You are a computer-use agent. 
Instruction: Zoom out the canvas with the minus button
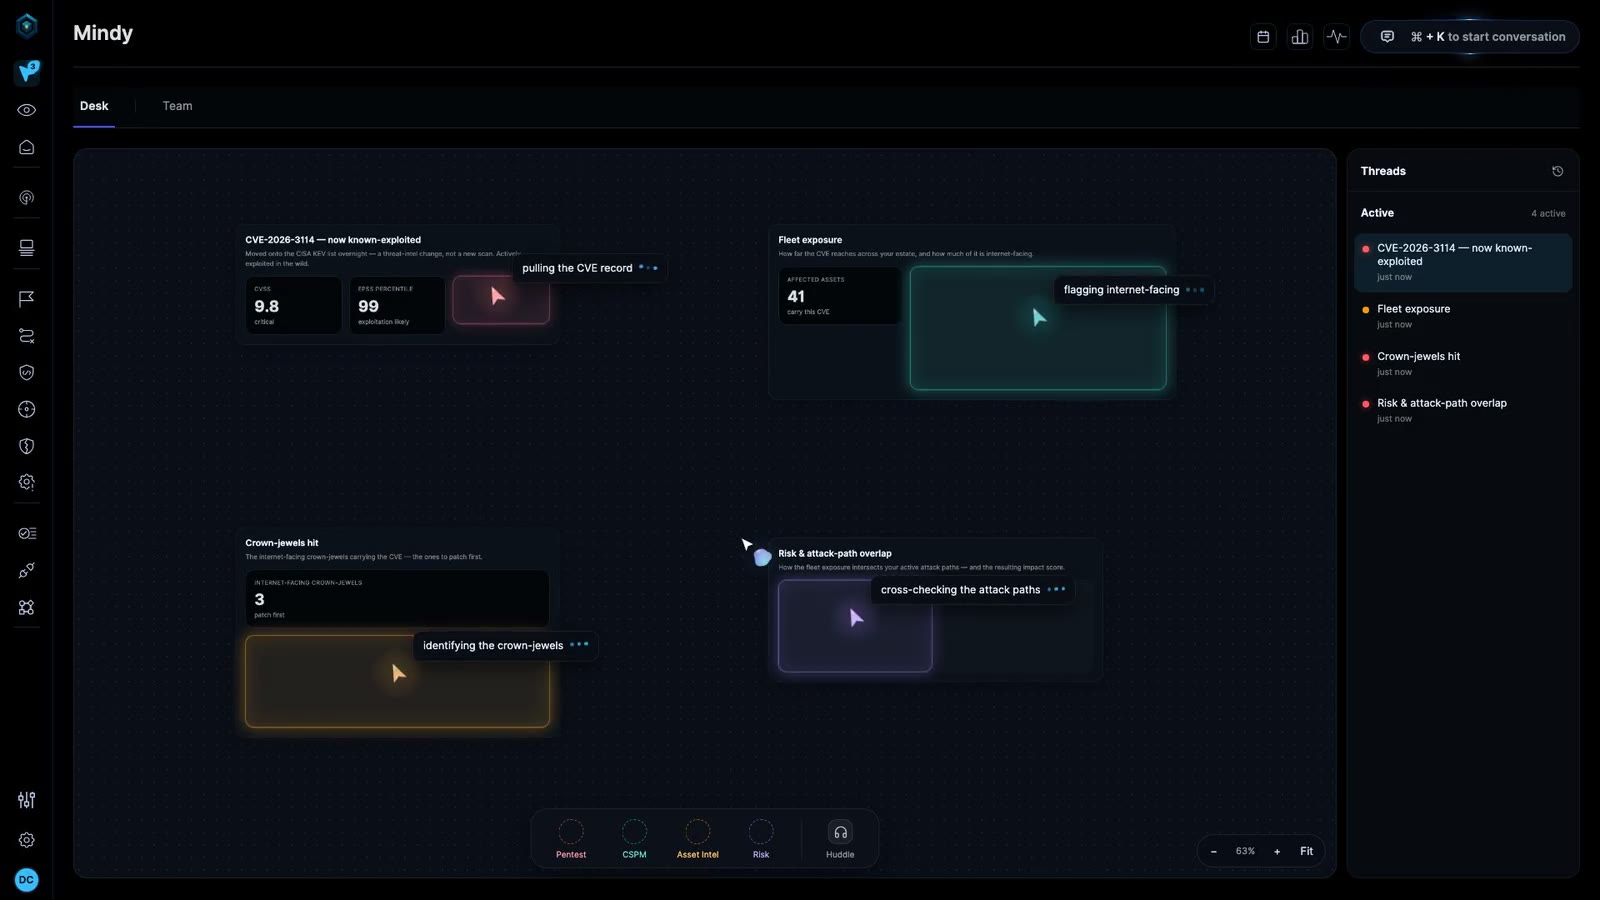[1214, 851]
